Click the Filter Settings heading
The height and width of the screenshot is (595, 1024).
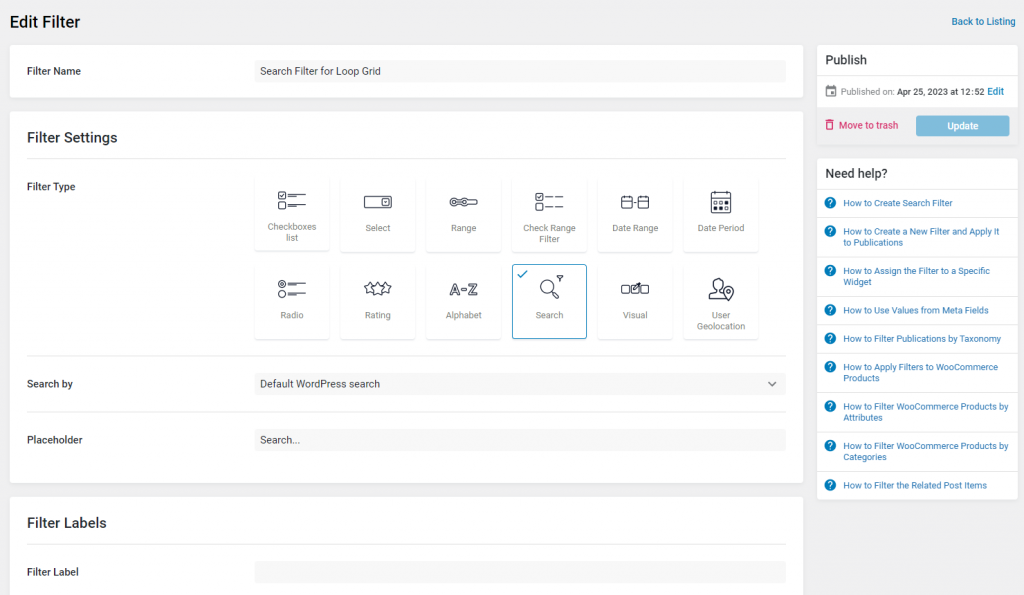pyautogui.click(x=72, y=138)
